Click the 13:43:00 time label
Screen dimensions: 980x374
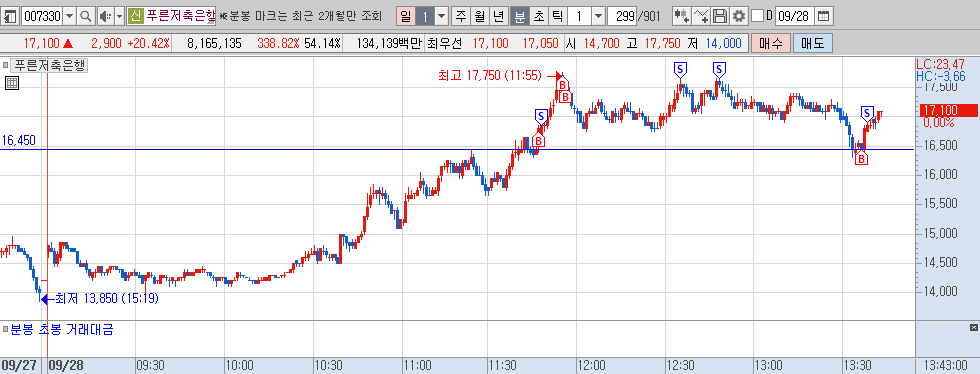[947, 365]
